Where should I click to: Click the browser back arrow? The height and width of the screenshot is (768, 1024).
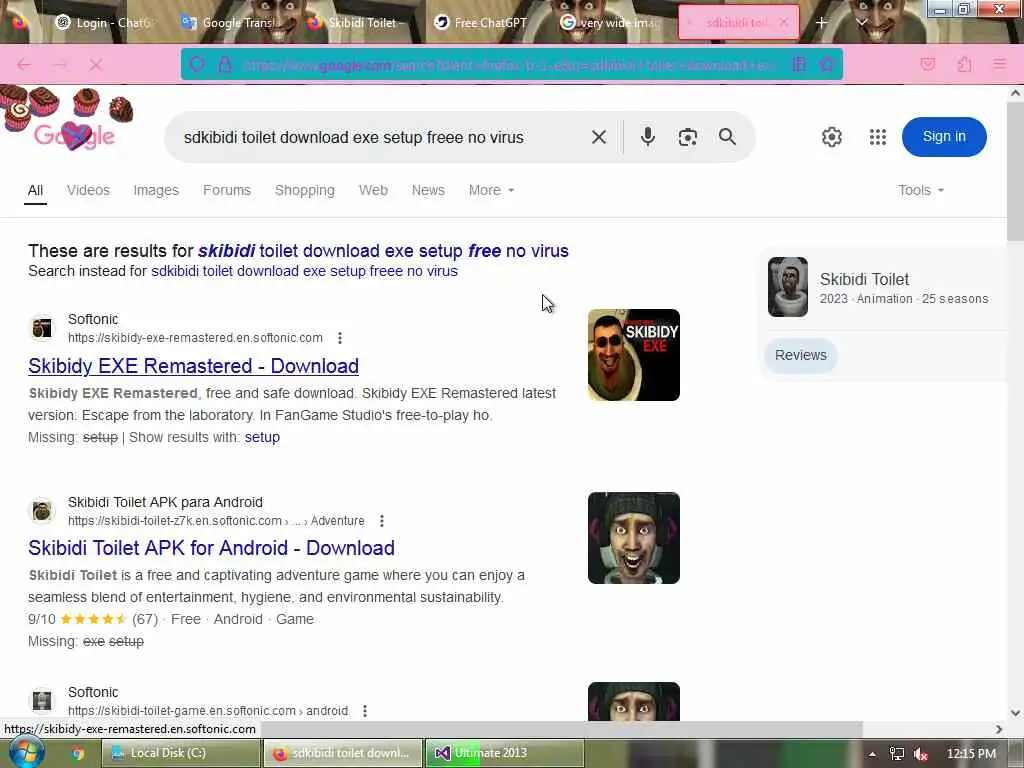tap(24, 65)
